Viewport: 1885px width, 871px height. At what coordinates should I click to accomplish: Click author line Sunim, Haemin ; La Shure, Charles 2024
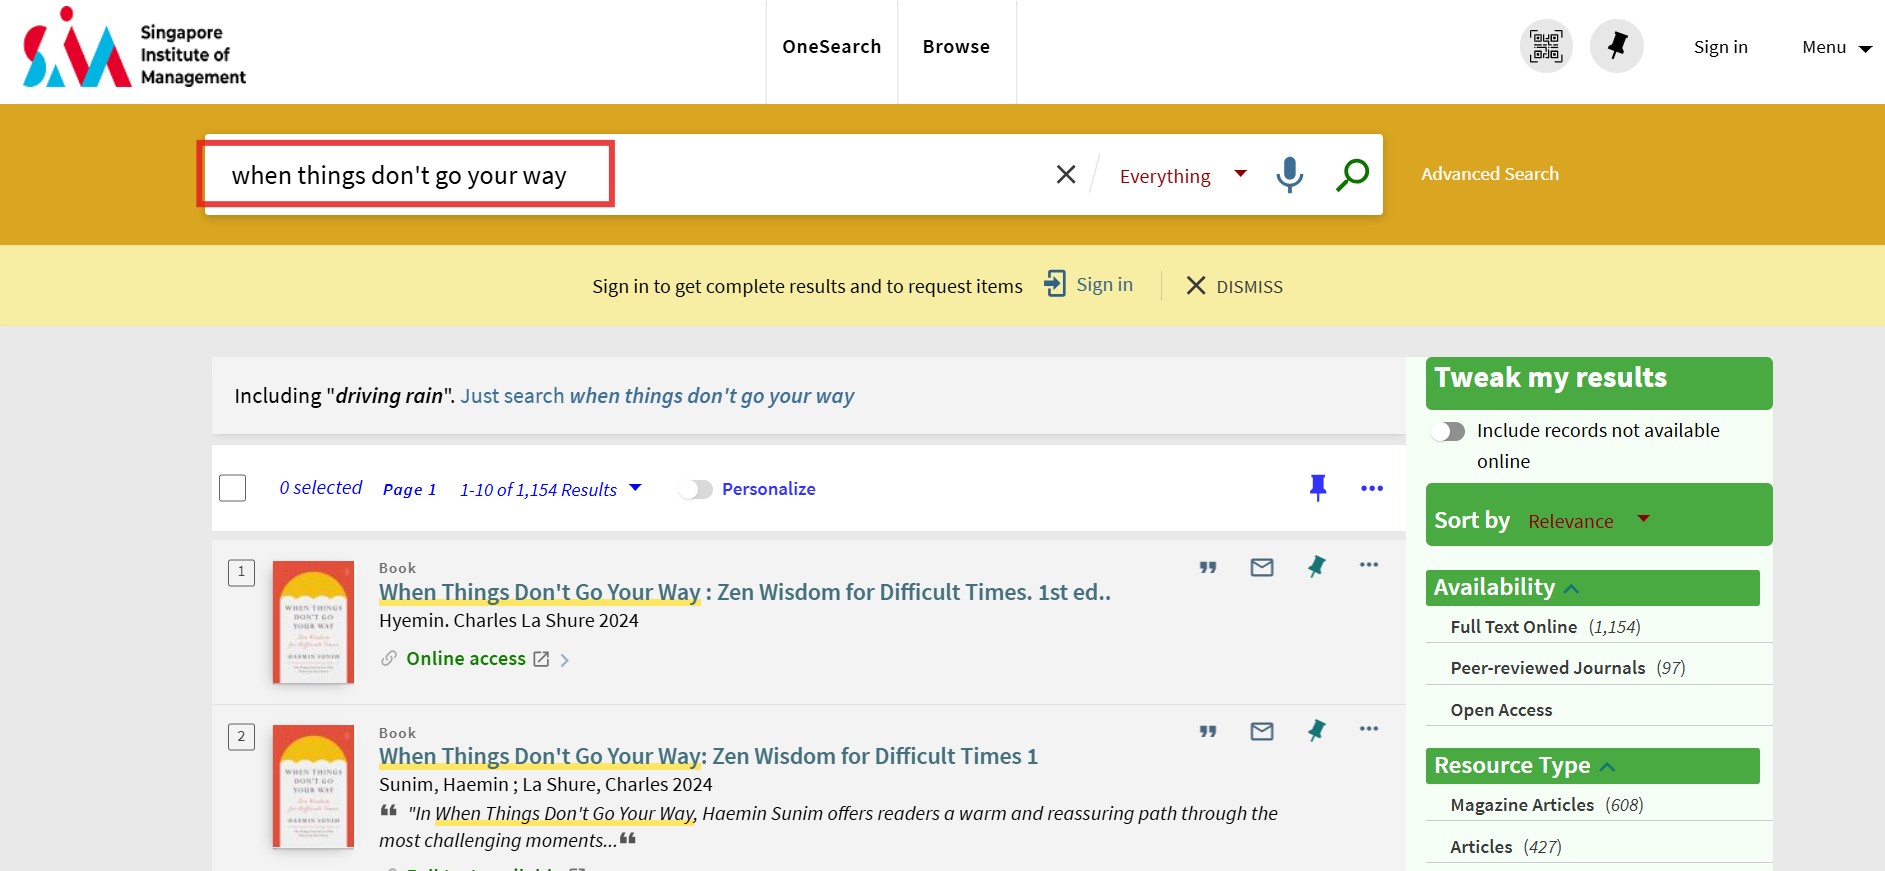(546, 785)
